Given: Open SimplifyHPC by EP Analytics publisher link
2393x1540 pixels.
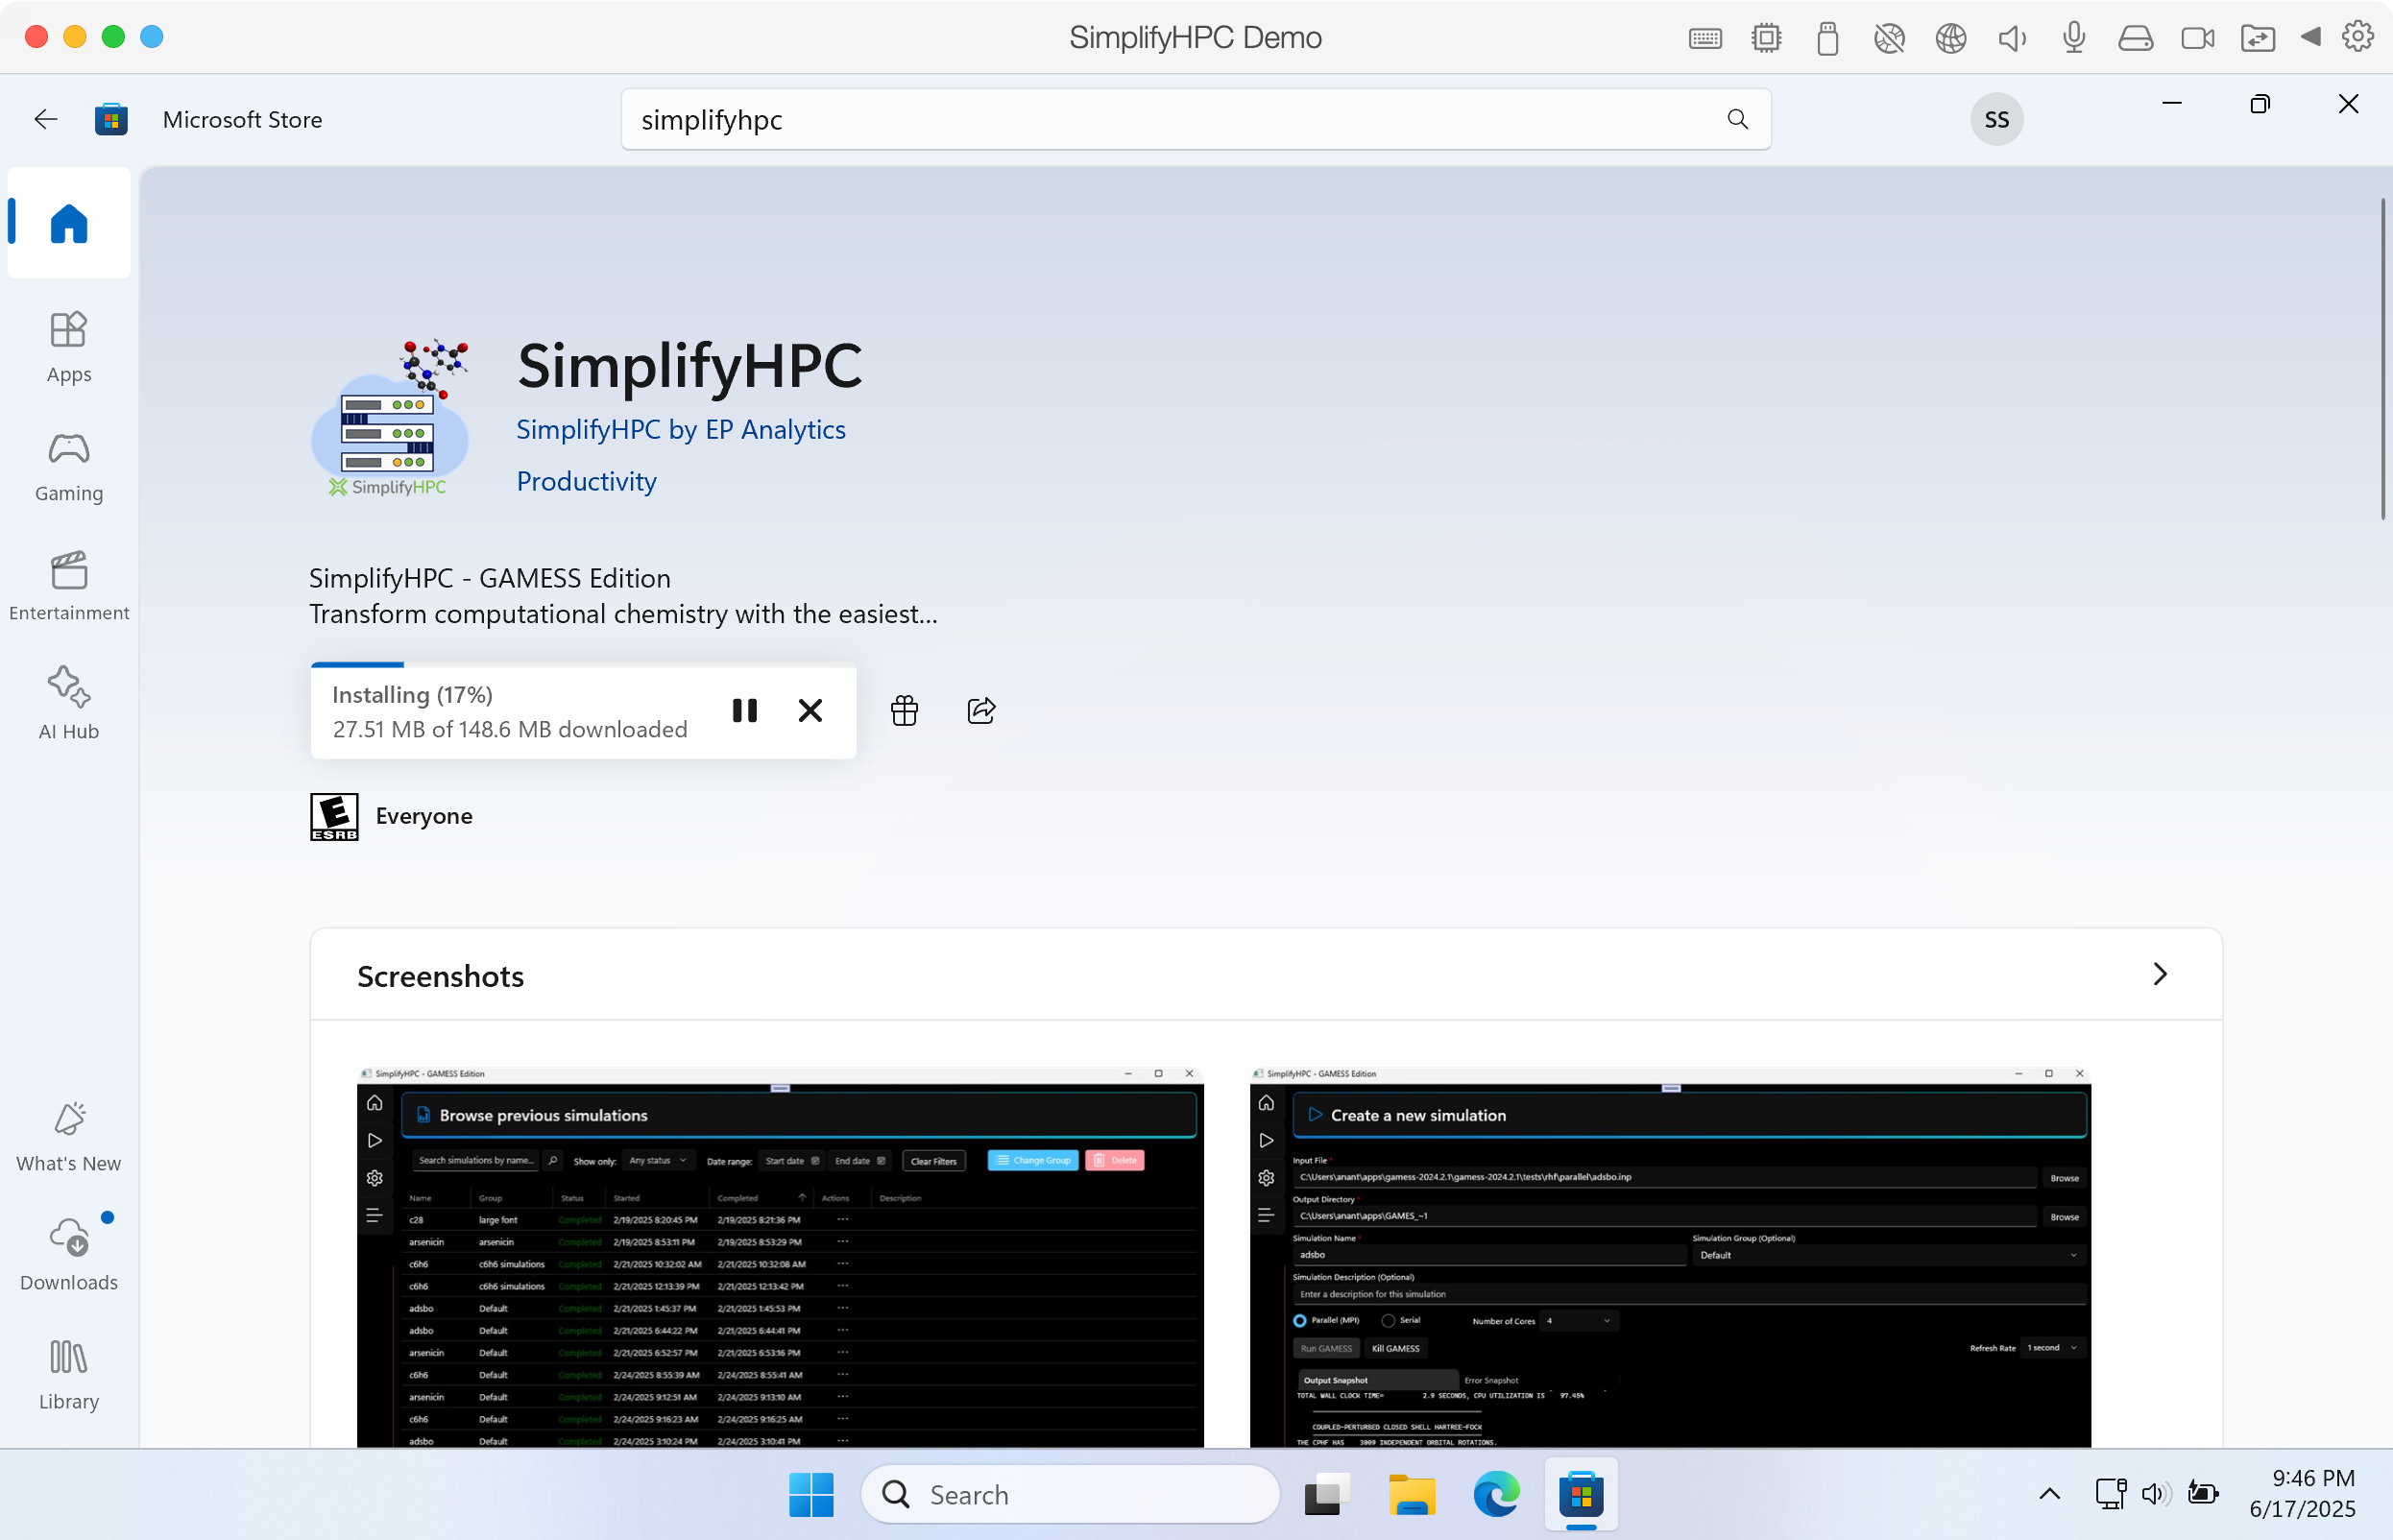Looking at the screenshot, I should (x=680, y=429).
